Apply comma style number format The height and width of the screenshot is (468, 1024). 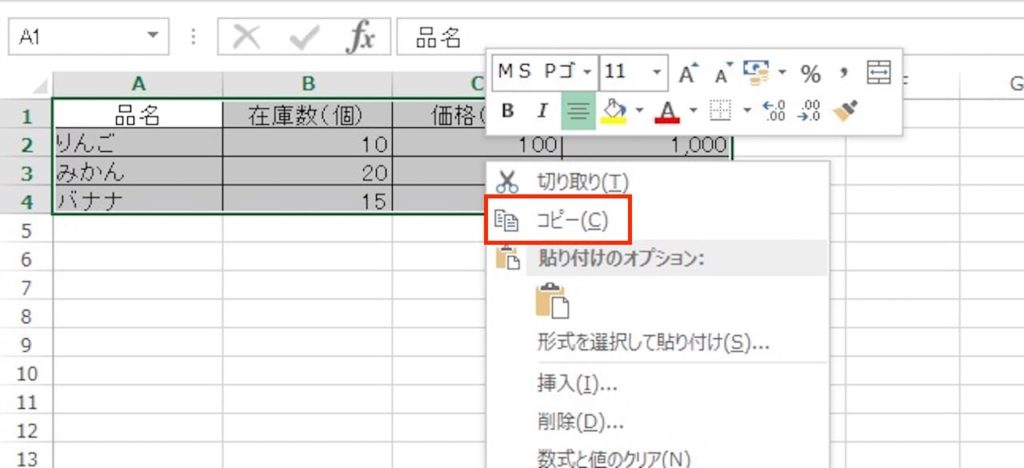(843, 73)
